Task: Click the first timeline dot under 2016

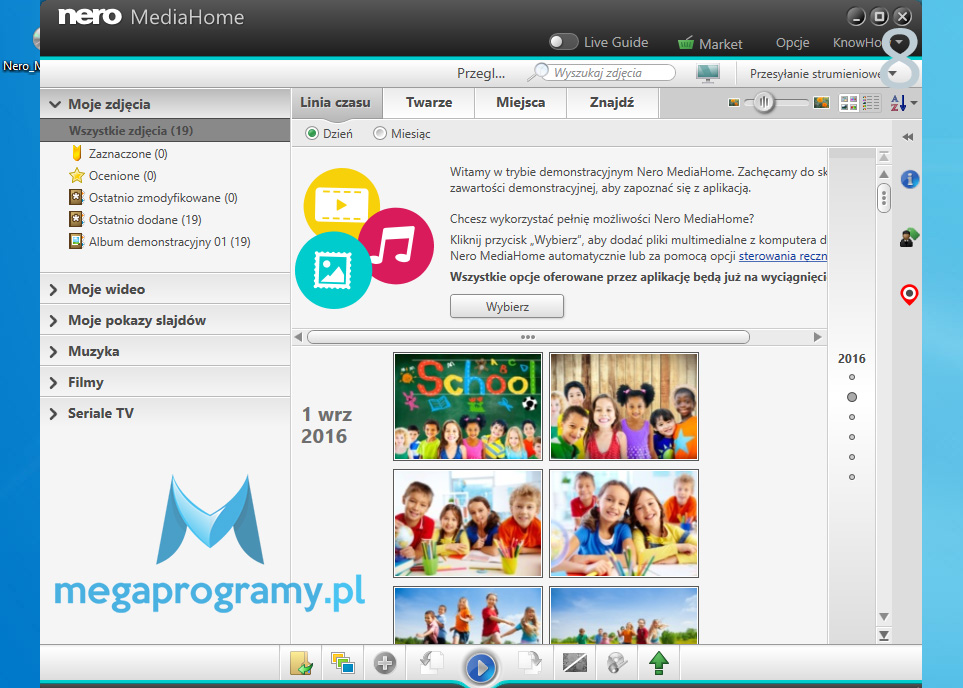Action: click(851, 377)
